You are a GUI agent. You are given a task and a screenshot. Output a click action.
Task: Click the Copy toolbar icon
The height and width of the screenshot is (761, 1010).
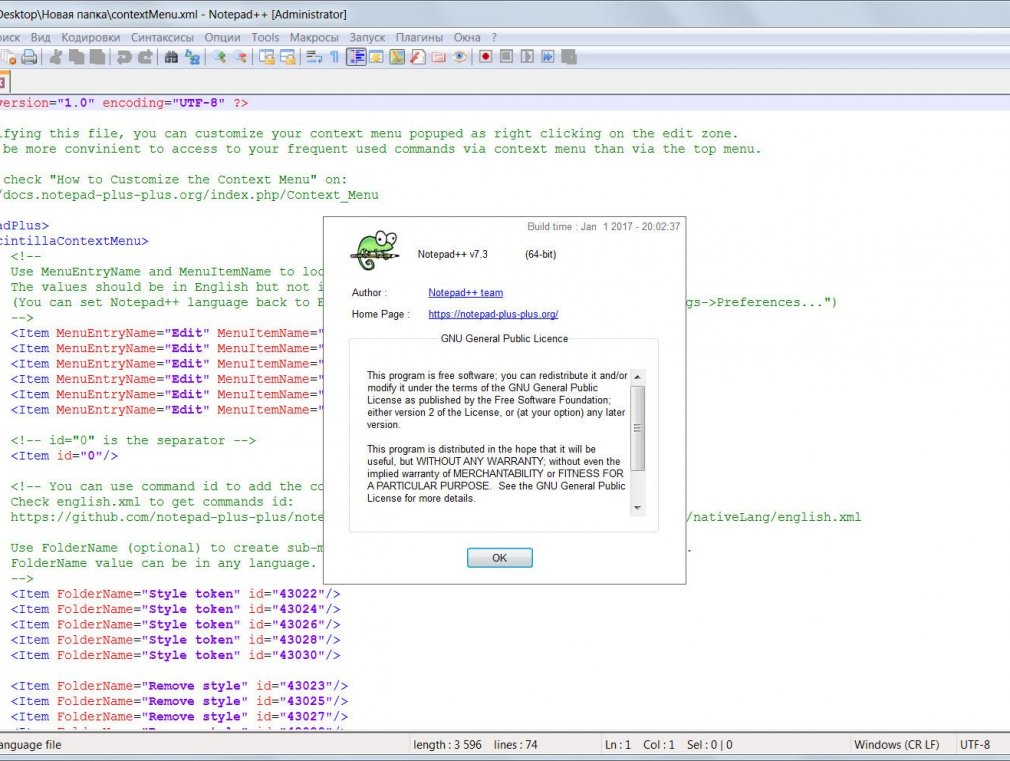point(77,57)
